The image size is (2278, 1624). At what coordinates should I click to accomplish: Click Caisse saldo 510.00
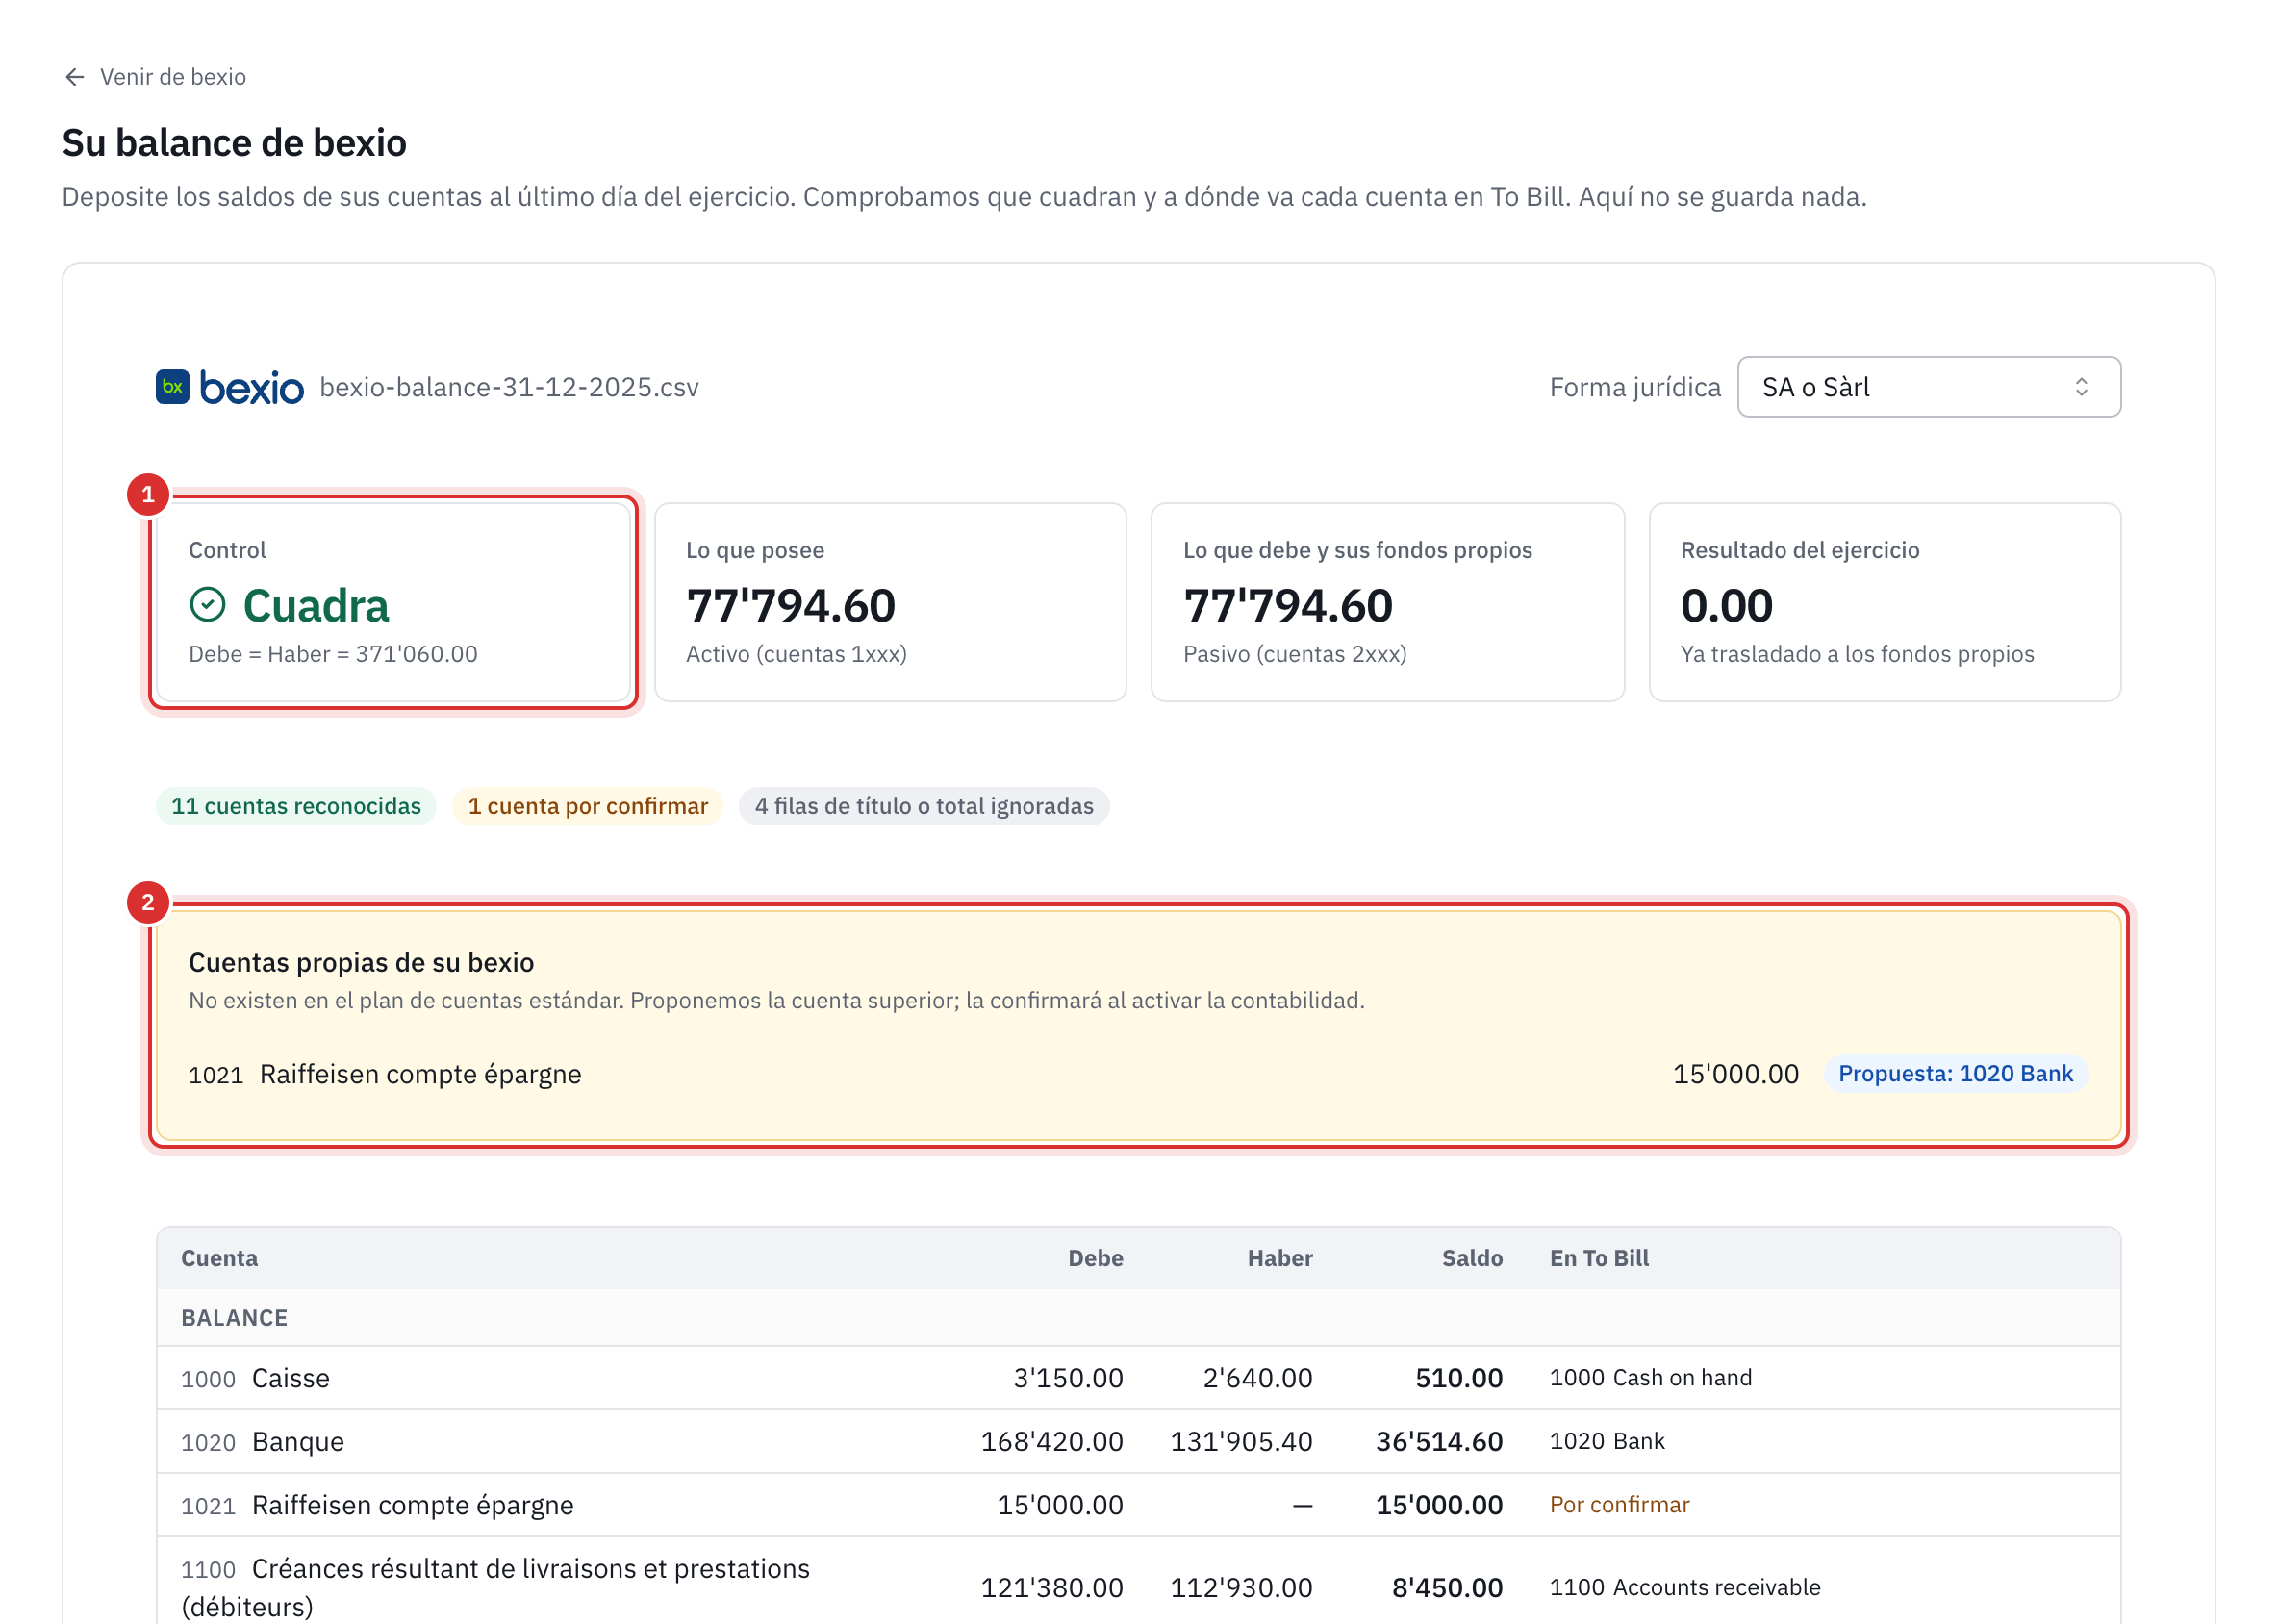tap(1459, 1378)
